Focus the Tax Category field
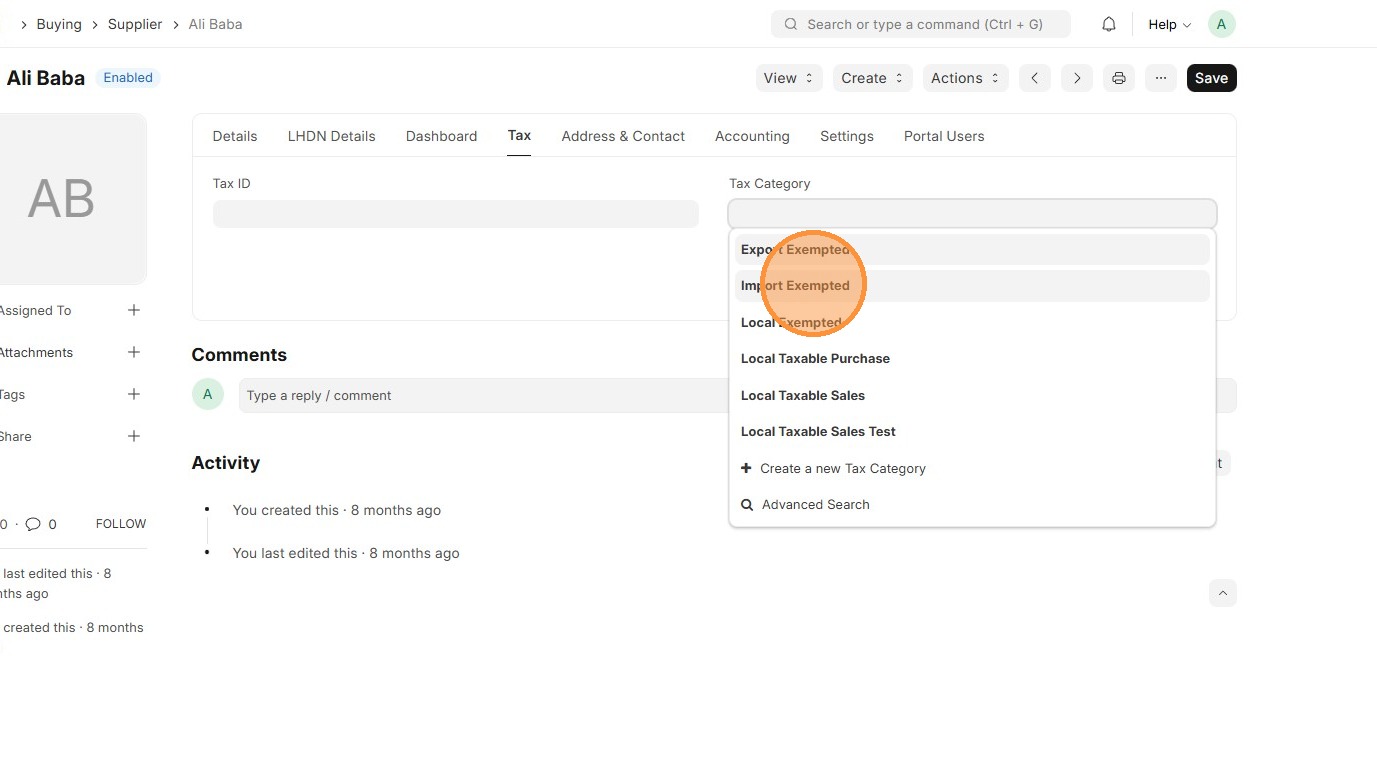Image resolution: width=1377 pixels, height=769 pixels. [x=972, y=214]
